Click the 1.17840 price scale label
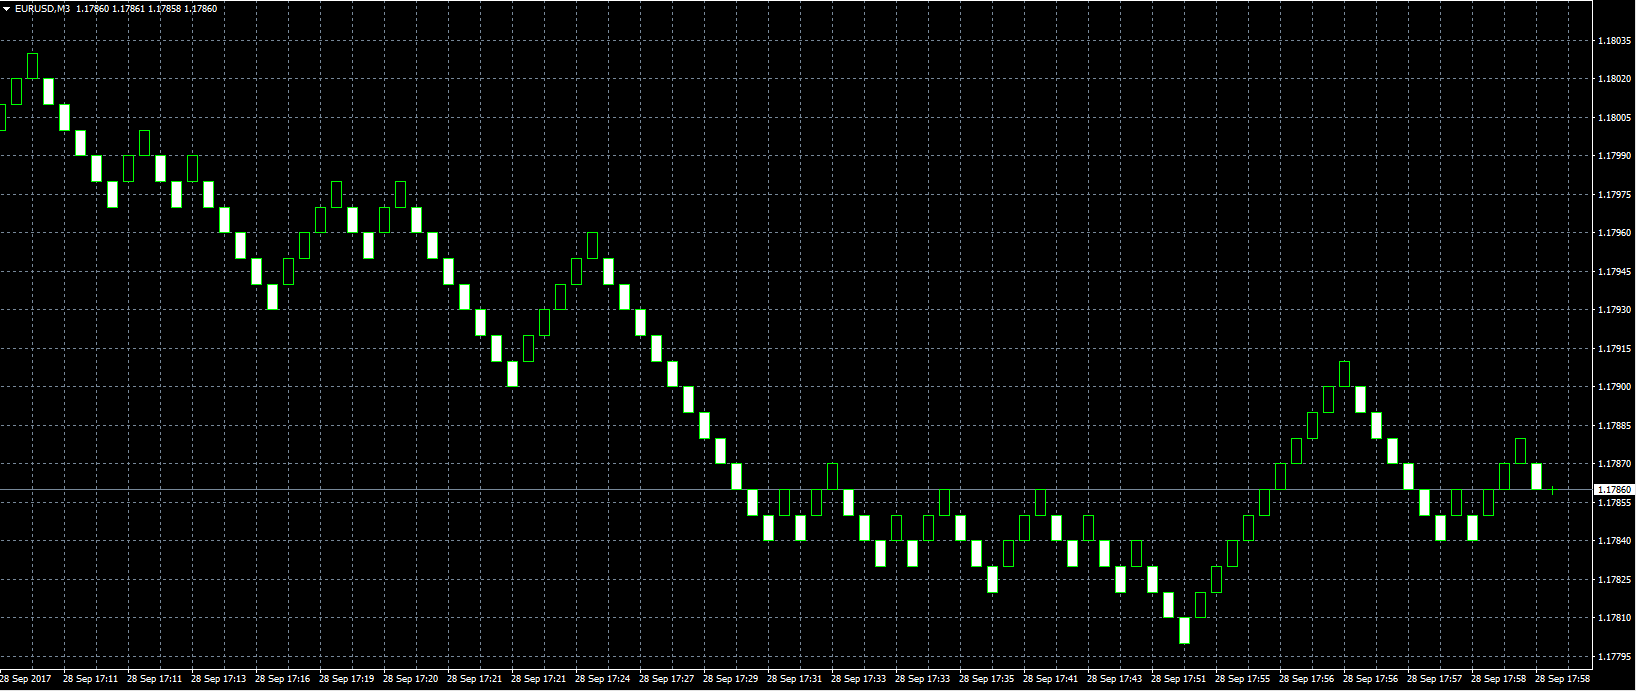 (1615, 541)
